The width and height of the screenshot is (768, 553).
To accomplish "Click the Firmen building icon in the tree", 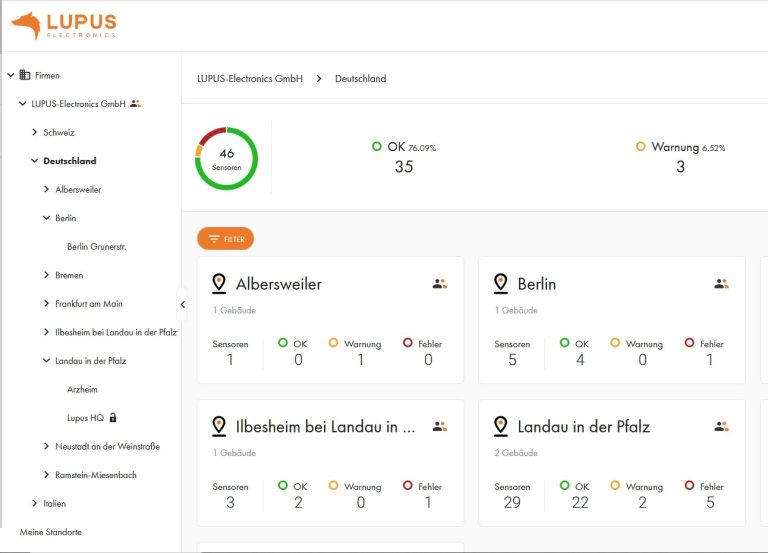I will click(x=25, y=75).
